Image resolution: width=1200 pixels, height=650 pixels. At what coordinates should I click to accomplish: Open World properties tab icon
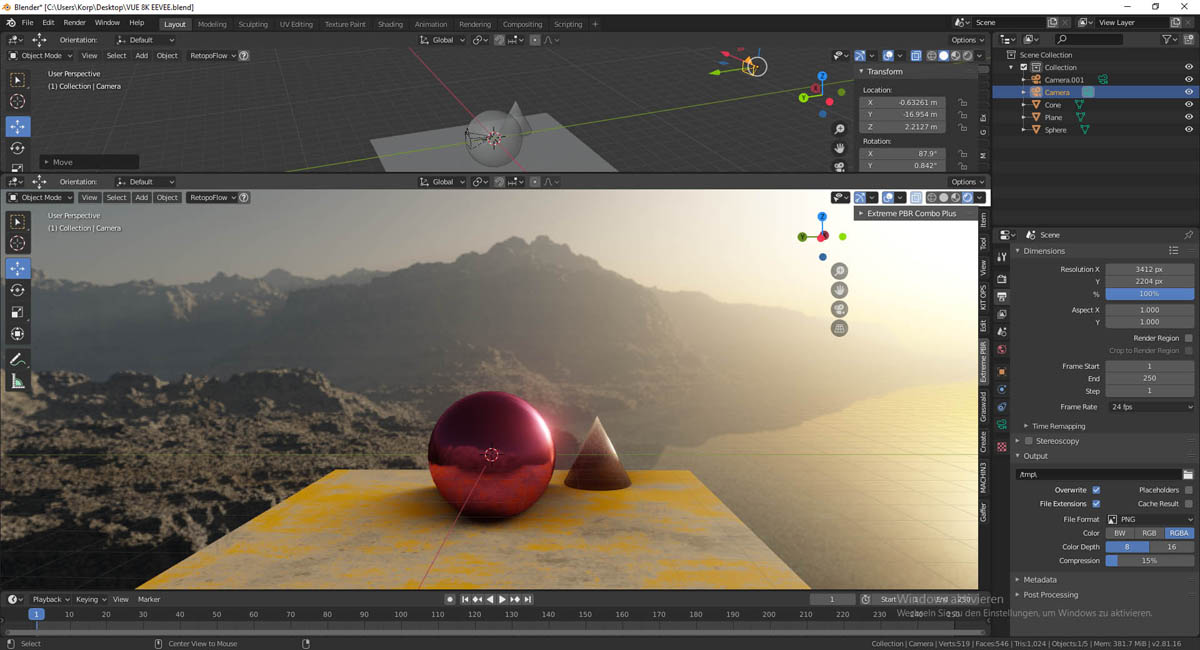pos(1002,350)
